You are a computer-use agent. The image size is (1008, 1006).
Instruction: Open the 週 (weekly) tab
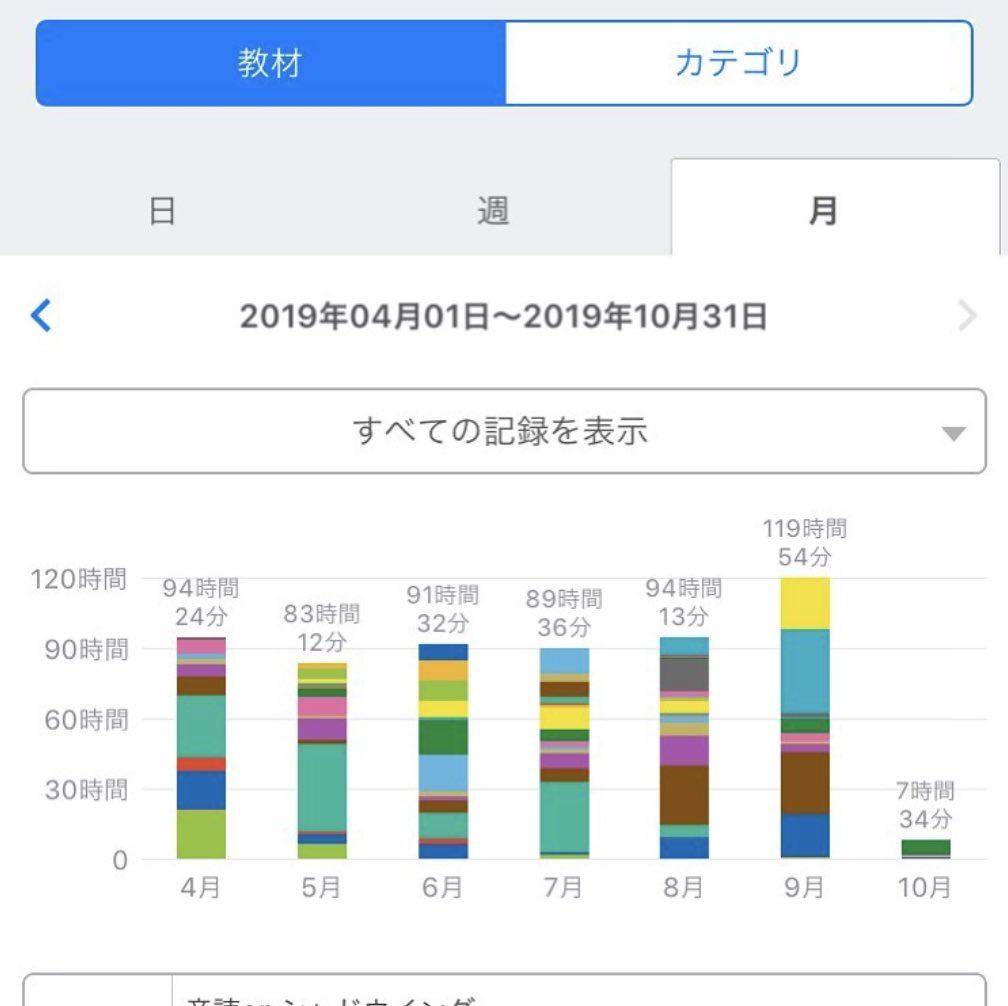point(493,211)
